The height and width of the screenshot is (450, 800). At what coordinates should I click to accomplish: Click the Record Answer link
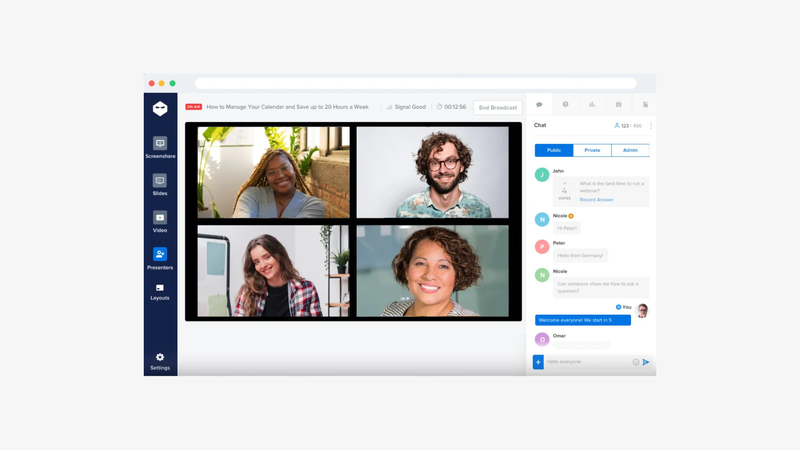click(x=596, y=199)
